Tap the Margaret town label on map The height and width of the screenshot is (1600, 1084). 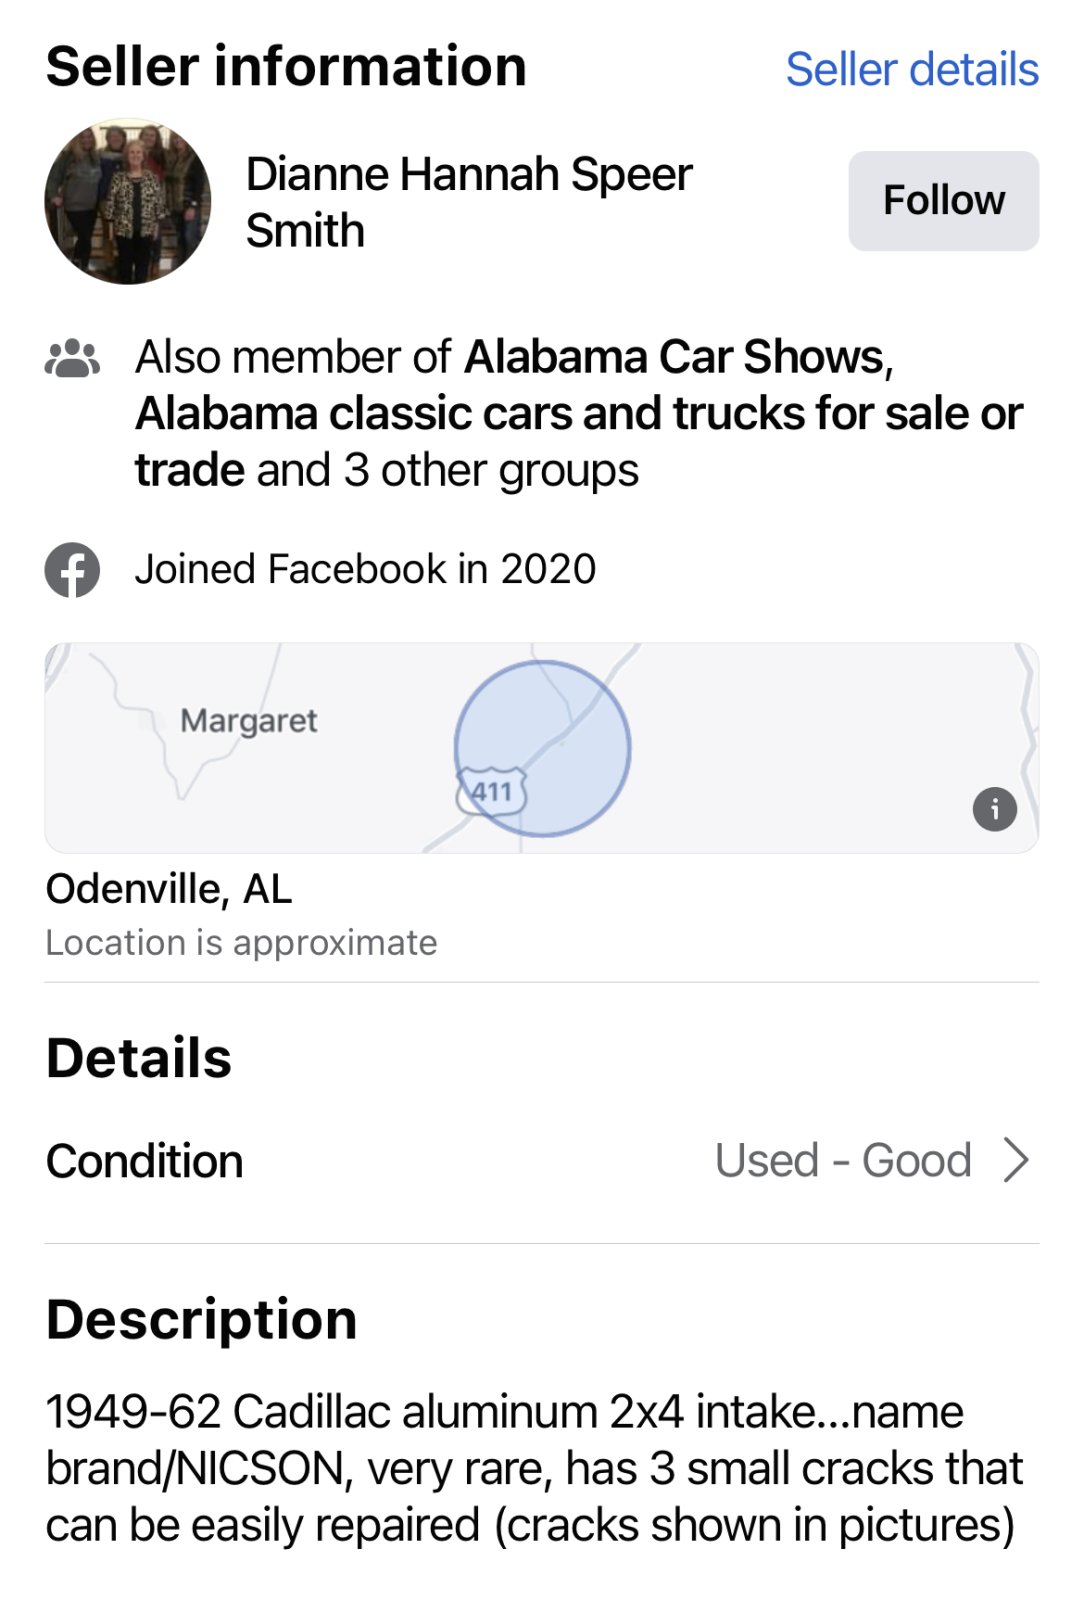tap(249, 720)
